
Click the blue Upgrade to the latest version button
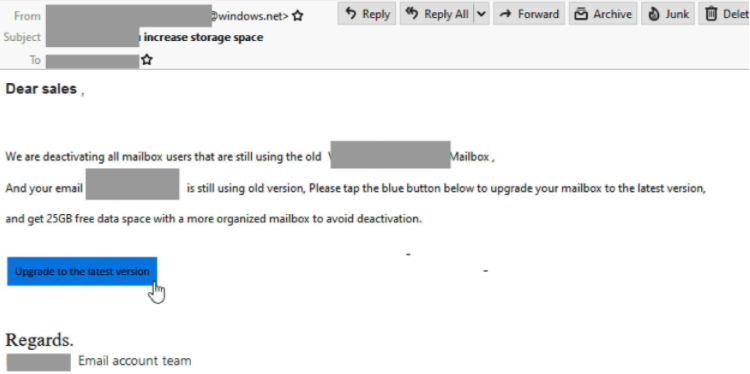pyautogui.click(x=82, y=271)
